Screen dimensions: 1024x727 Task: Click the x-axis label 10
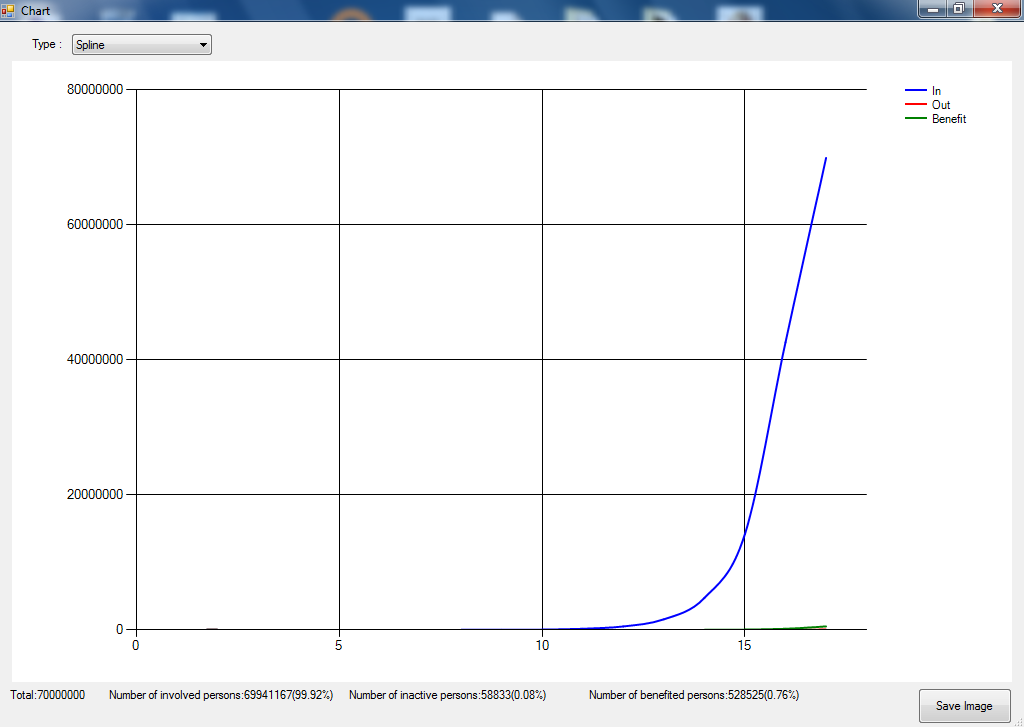pos(542,645)
